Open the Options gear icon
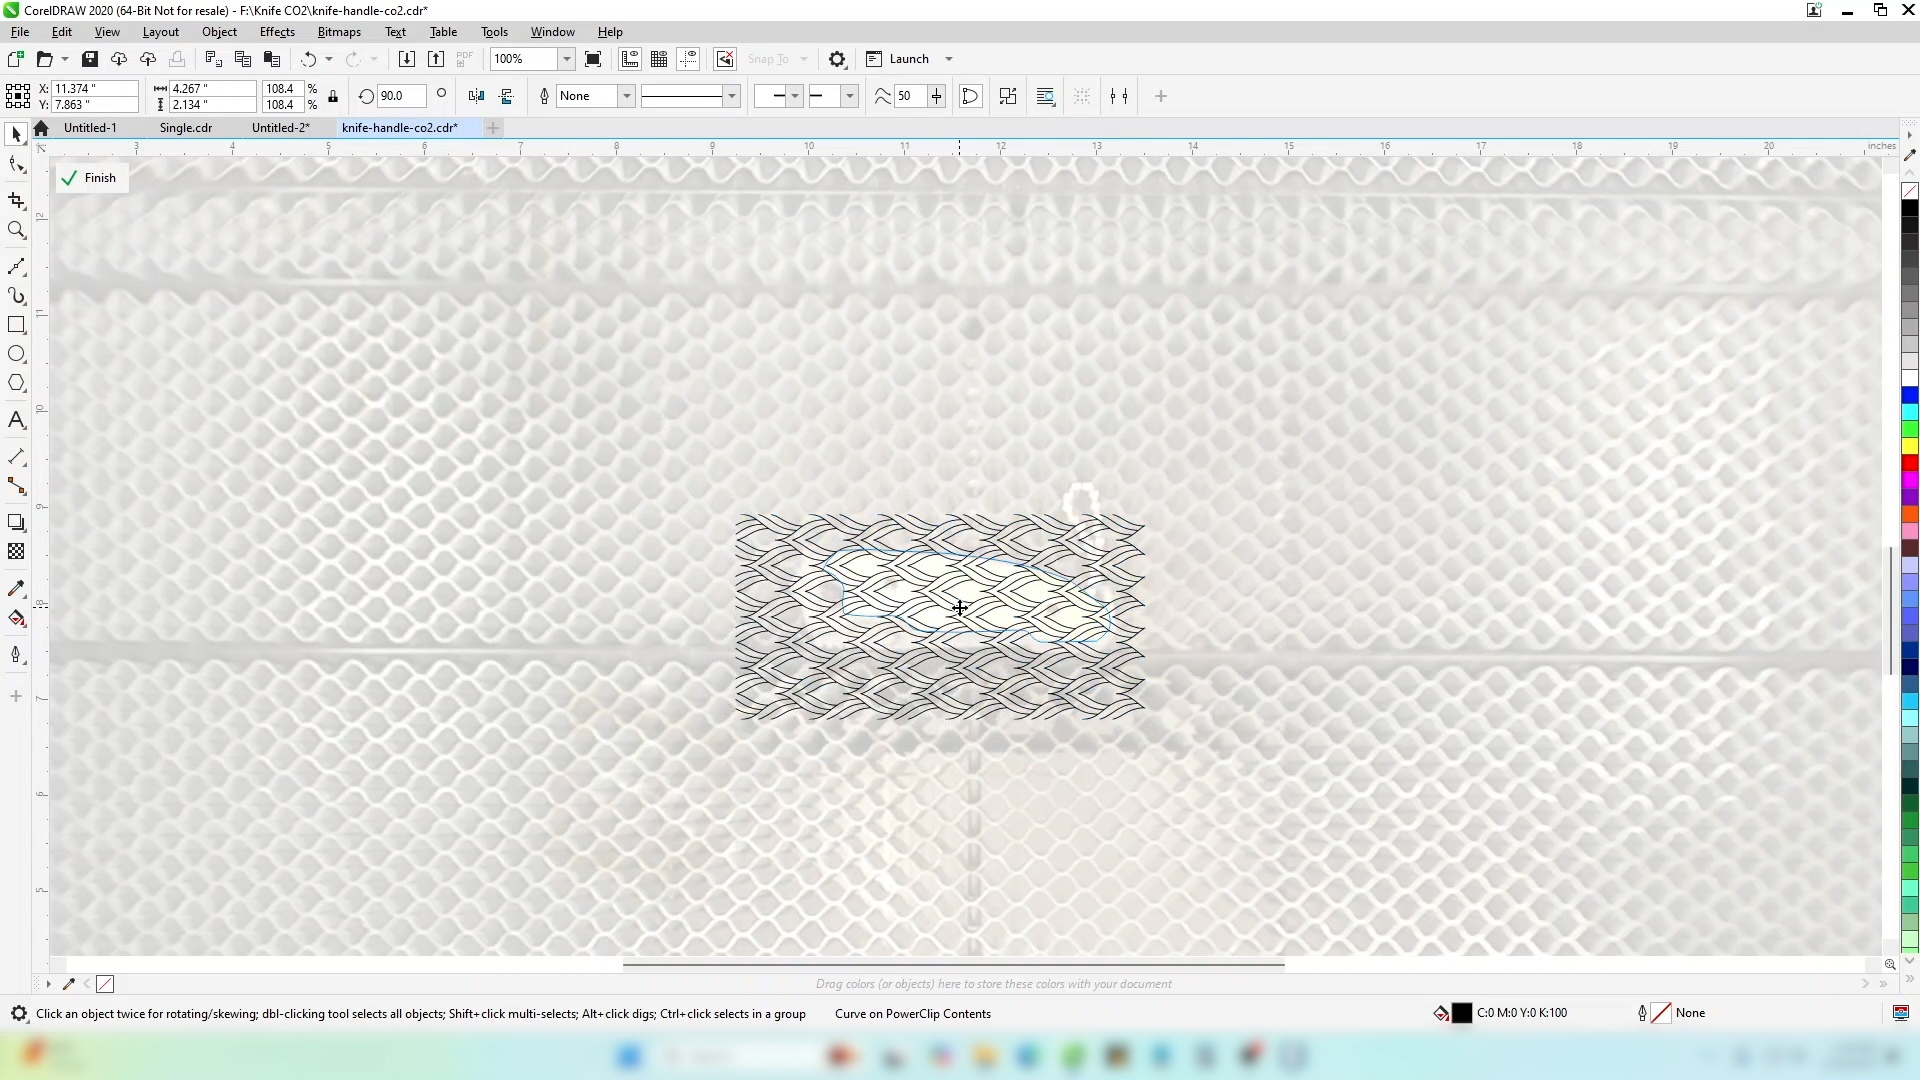Screen dimensions: 1920x1080 point(838,59)
